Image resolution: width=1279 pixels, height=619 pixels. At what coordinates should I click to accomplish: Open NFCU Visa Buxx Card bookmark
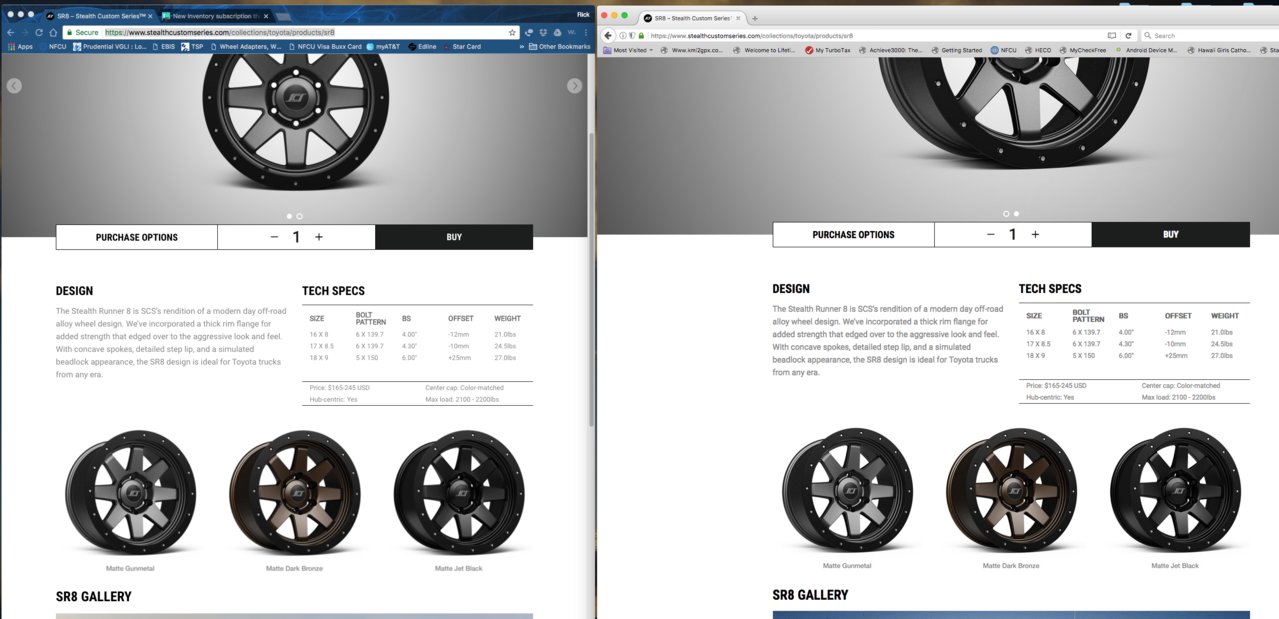tap(325, 46)
